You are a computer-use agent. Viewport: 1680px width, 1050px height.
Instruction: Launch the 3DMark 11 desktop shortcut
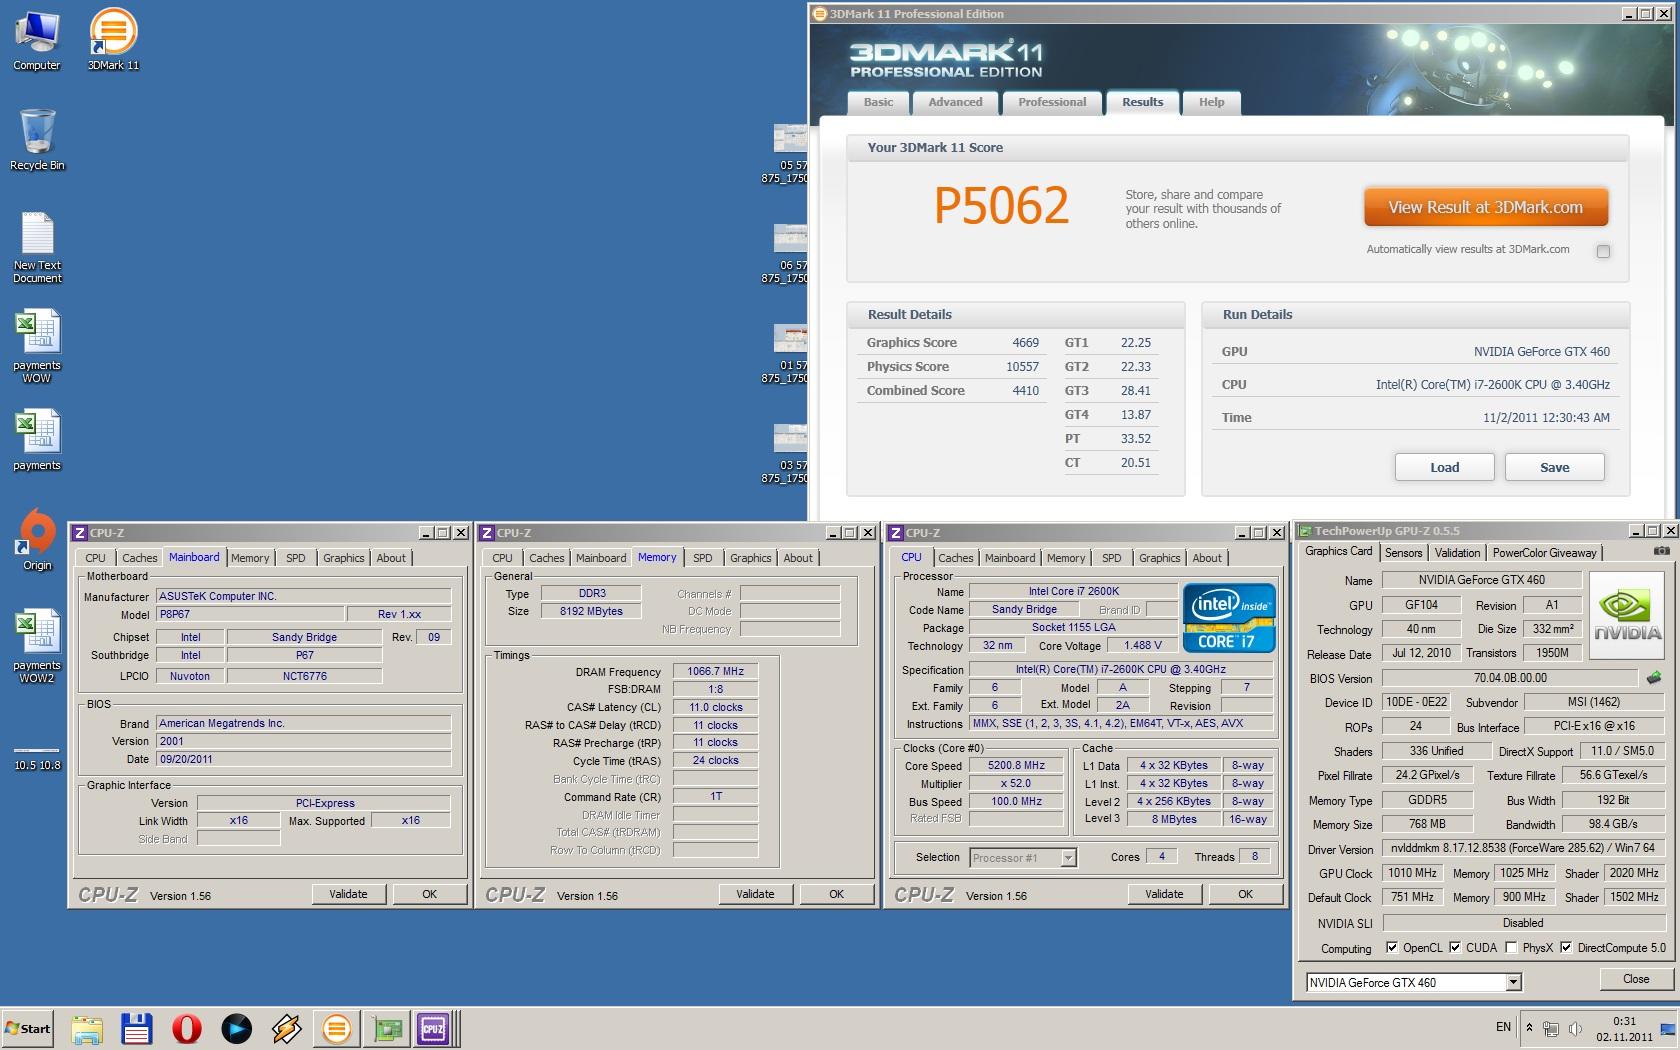pos(113,40)
